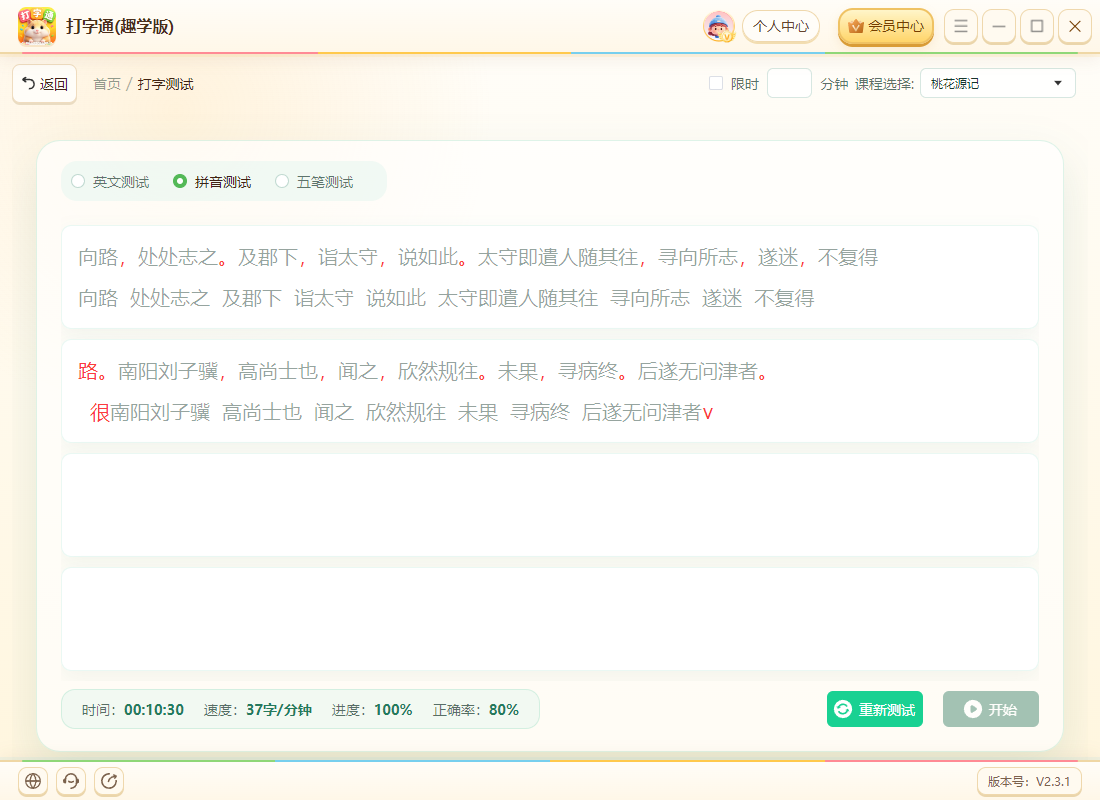The width and height of the screenshot is (1100, 800).
Task: Click the hamster app logo icon
Action: tap(36, 26)
